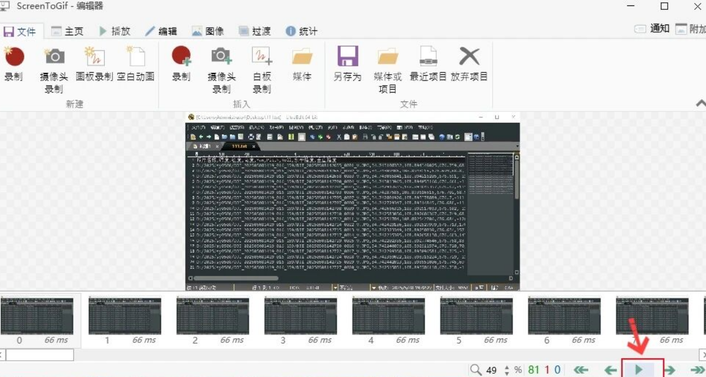Switch to the 文件 ribbon tab
706x377 pixels.
20,32
